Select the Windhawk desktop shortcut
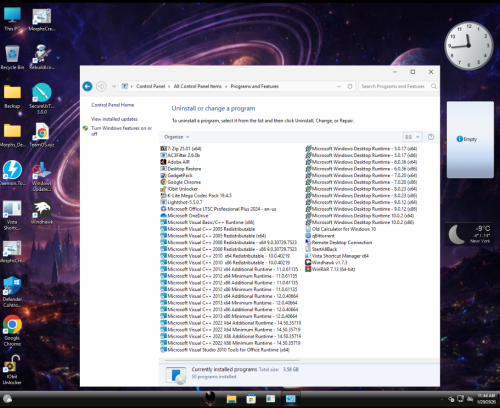This screenshot has height=408, width=500. 42,212
